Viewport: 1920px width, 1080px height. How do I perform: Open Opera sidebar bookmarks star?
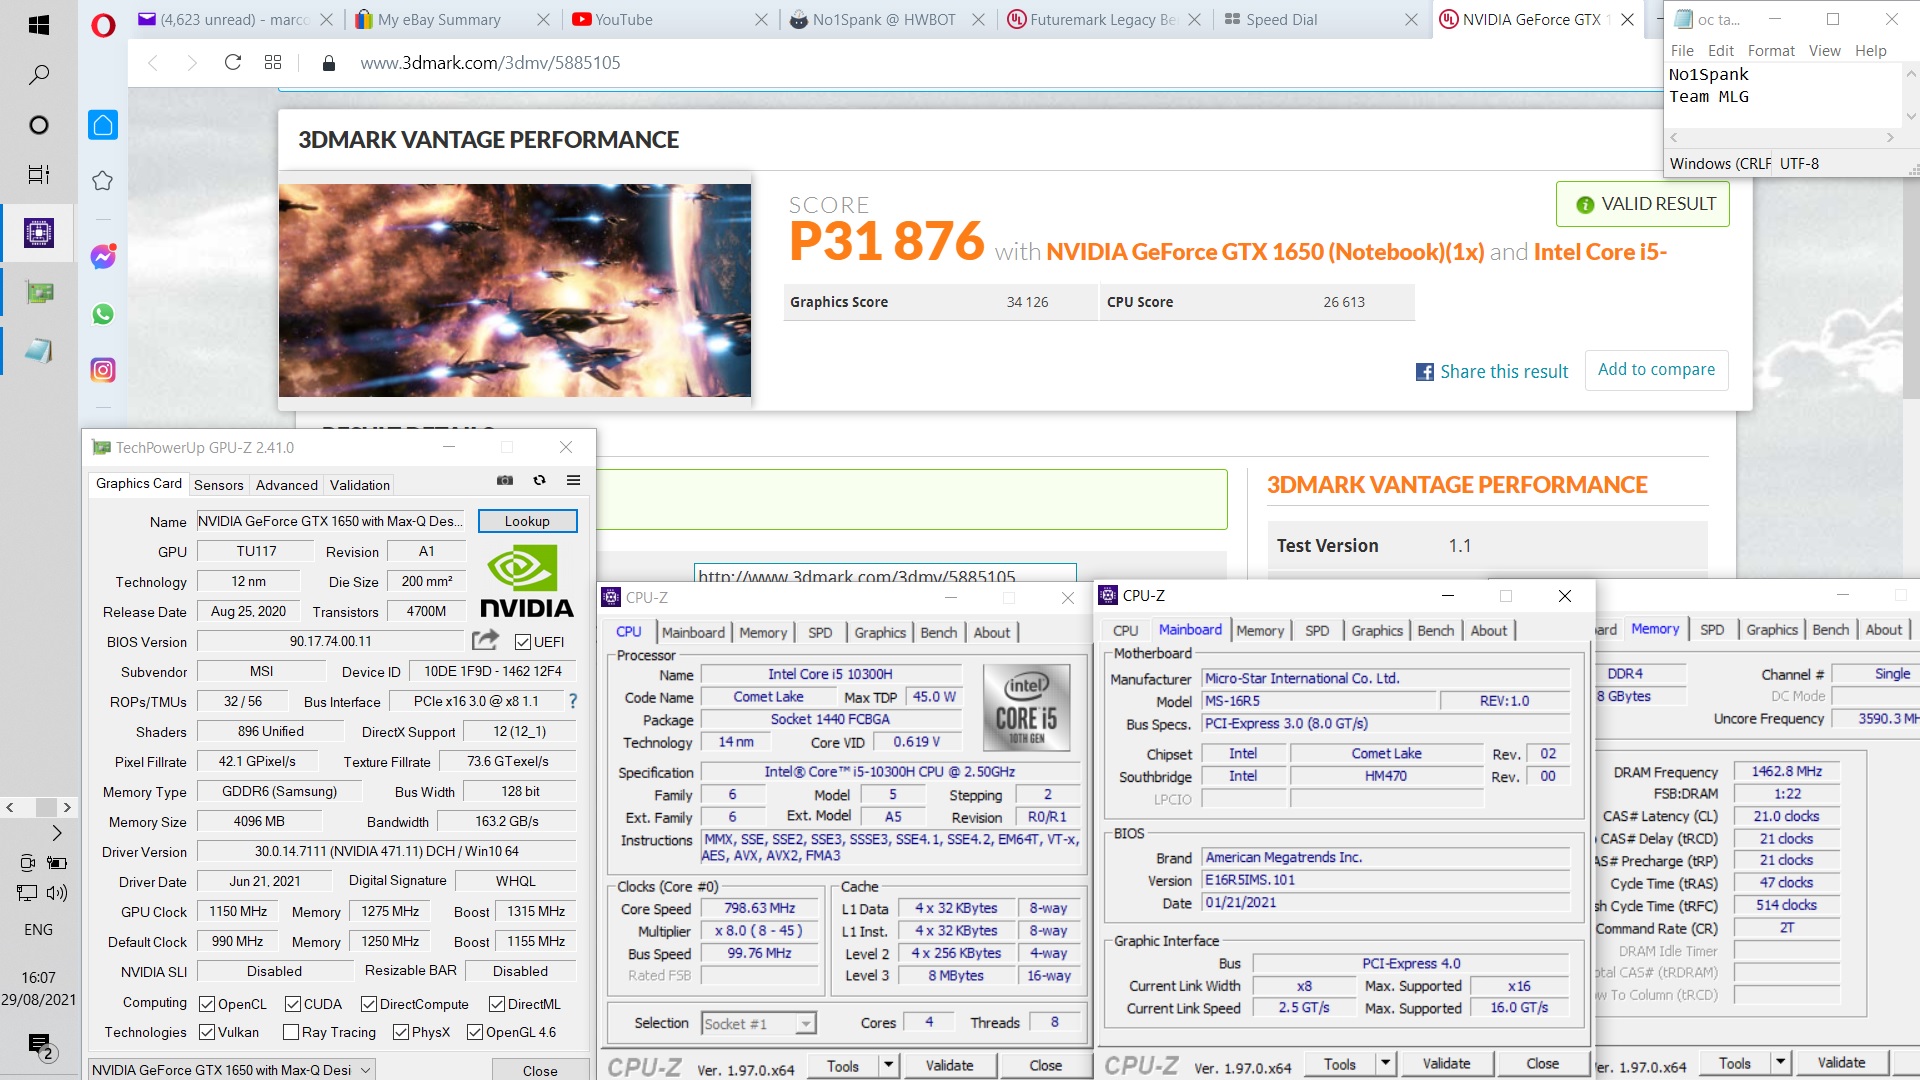point(103,181)
